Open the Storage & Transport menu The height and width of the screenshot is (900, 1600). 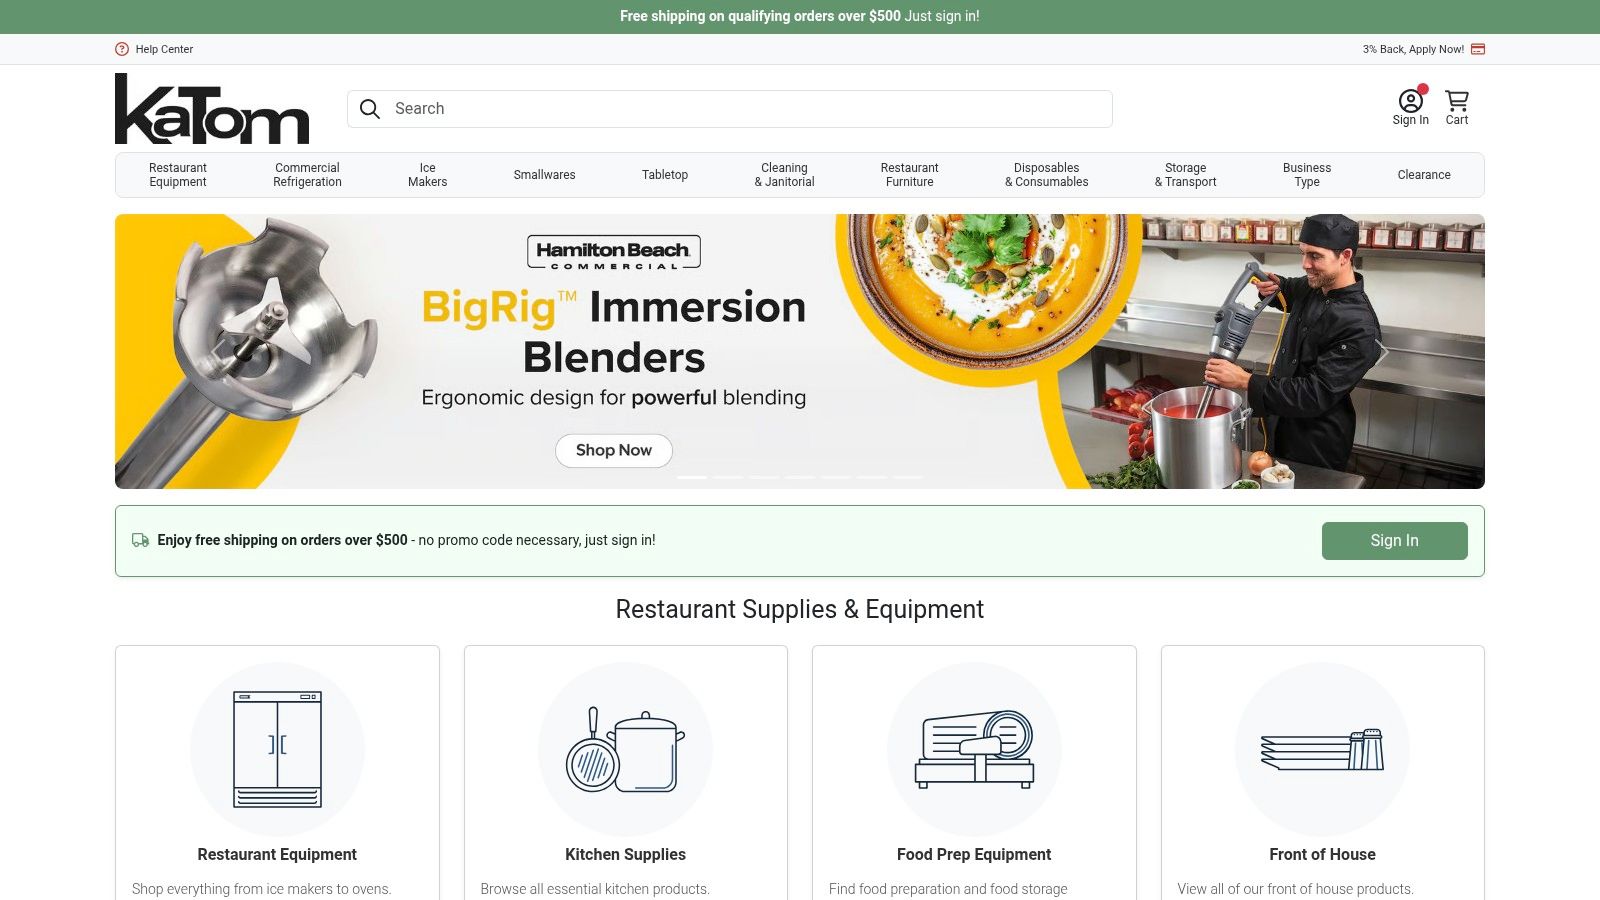pos(1185,175)
